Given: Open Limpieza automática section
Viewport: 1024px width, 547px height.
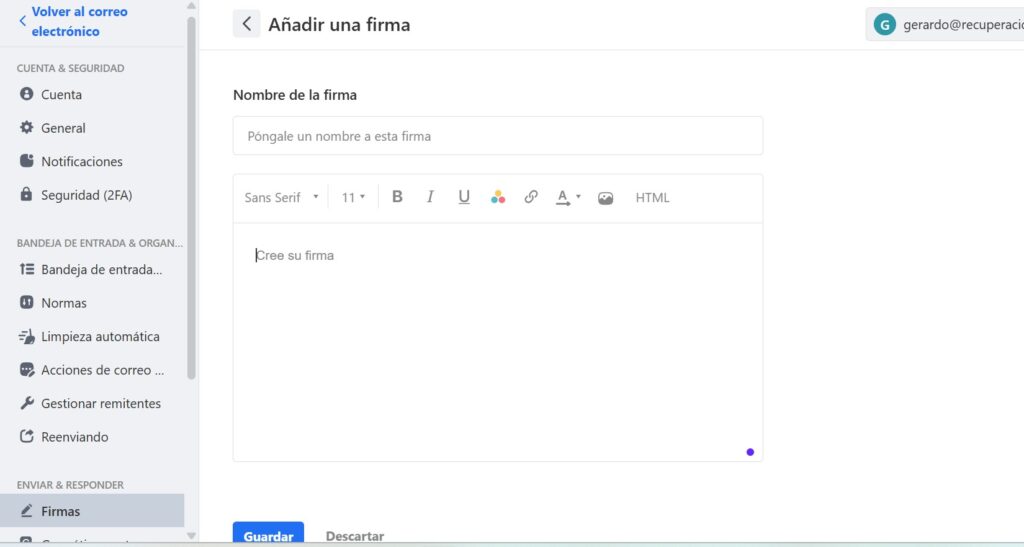Looking at the screenshot, I should (x=100, y=337).
